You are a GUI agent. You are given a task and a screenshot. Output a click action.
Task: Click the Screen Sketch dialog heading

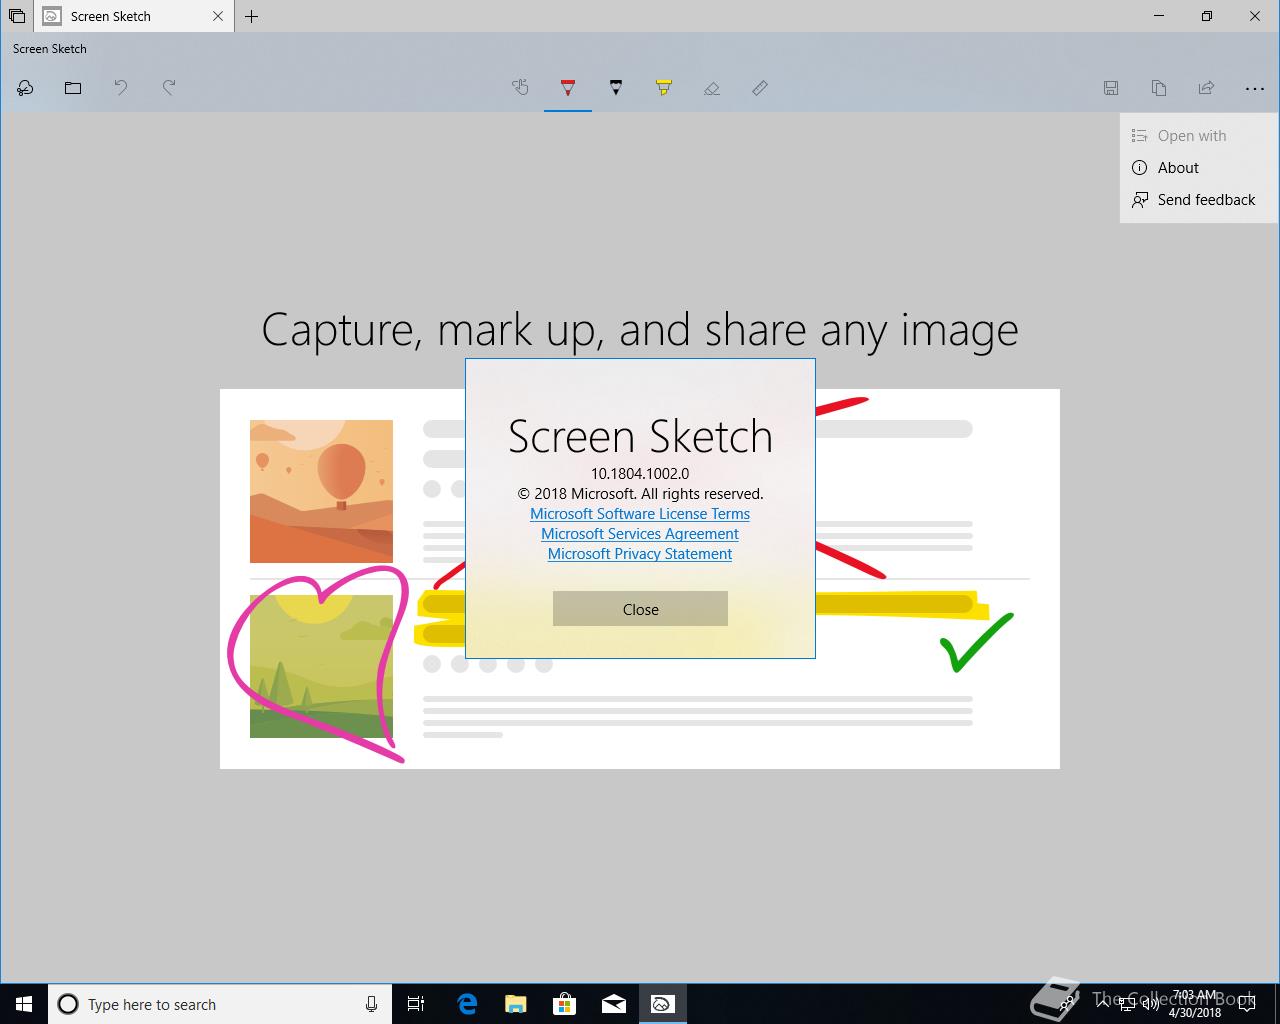pos(640,437)
